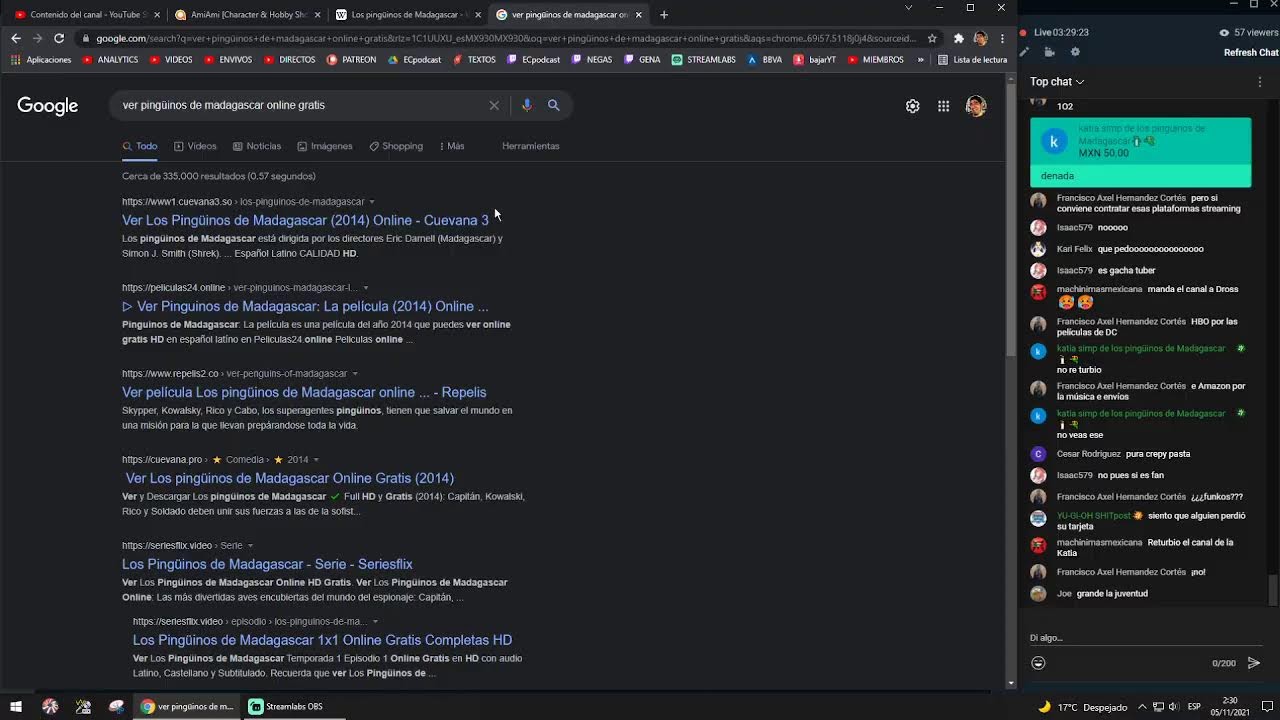Open the Google account avatar
The height and width of the screenshot is (720, 1280).
click(976, 106)
